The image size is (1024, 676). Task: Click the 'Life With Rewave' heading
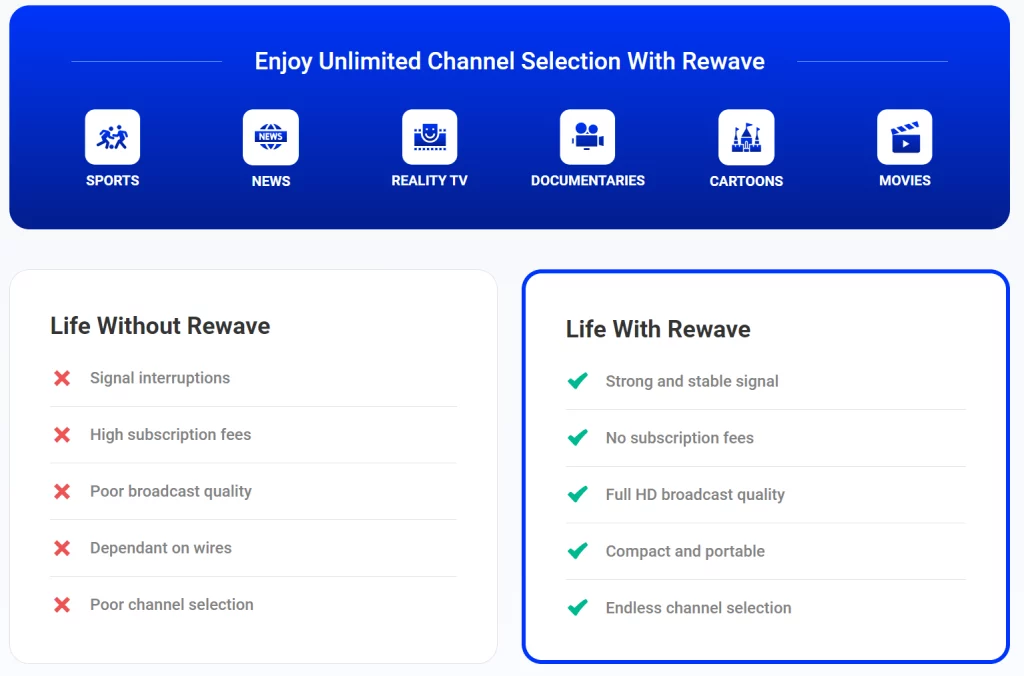point(658,329)
